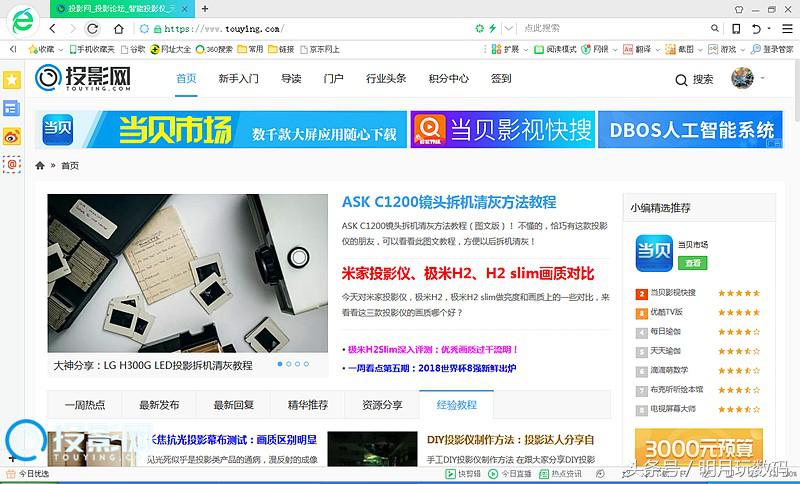Click the magnifier icon in browser search box
The height and width of the screenshot is (484, 800).
pyautogui.click(x=715, y=29)
